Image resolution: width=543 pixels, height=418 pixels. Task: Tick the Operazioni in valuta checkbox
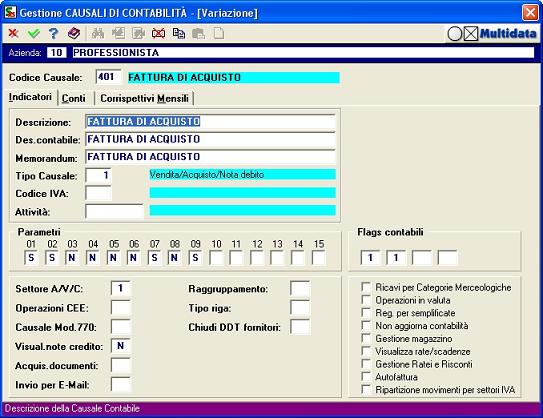pos(366,300)
